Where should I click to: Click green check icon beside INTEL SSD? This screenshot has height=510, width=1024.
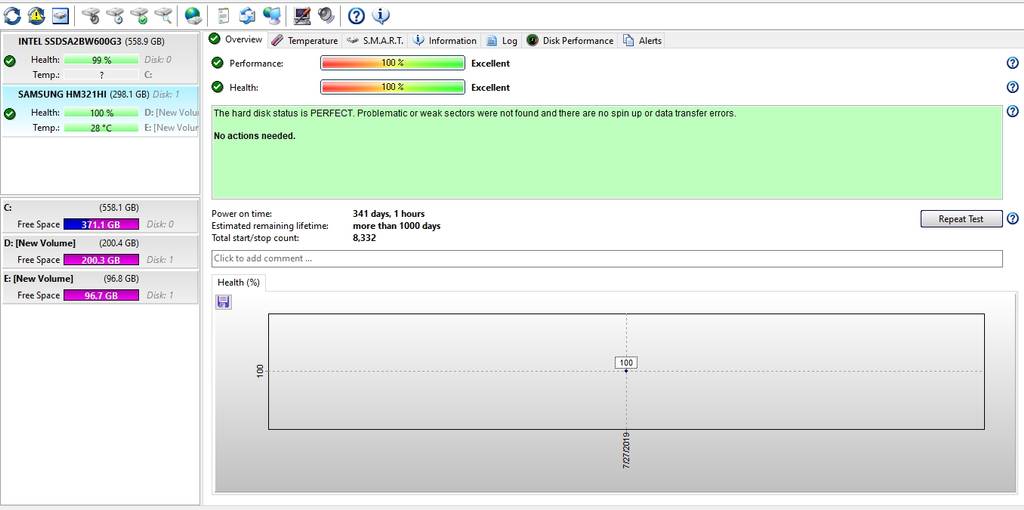(x=10, y=61)
